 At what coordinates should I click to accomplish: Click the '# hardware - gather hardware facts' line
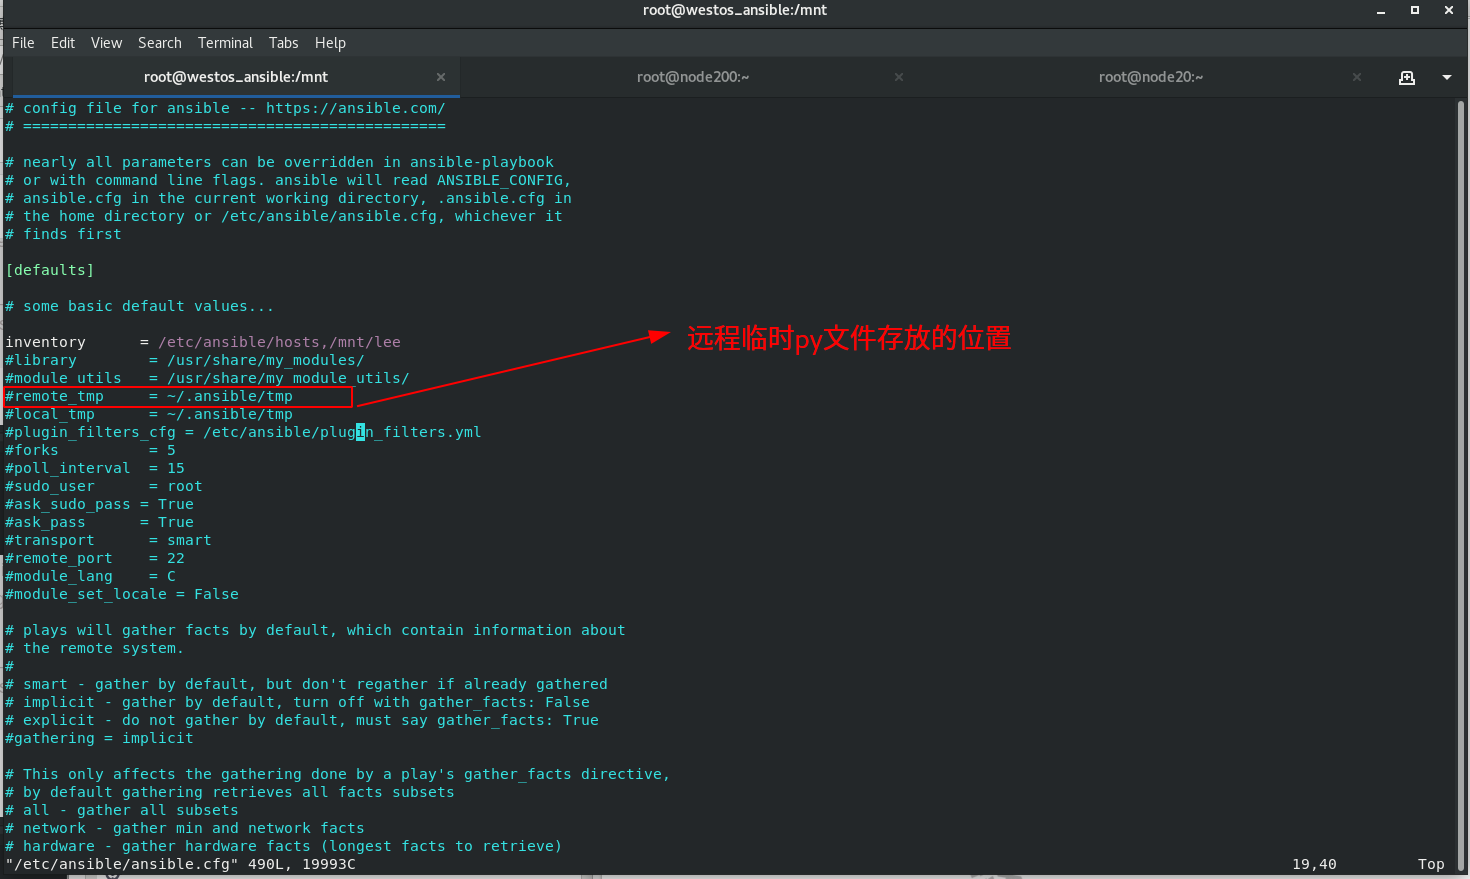point(284,846)
